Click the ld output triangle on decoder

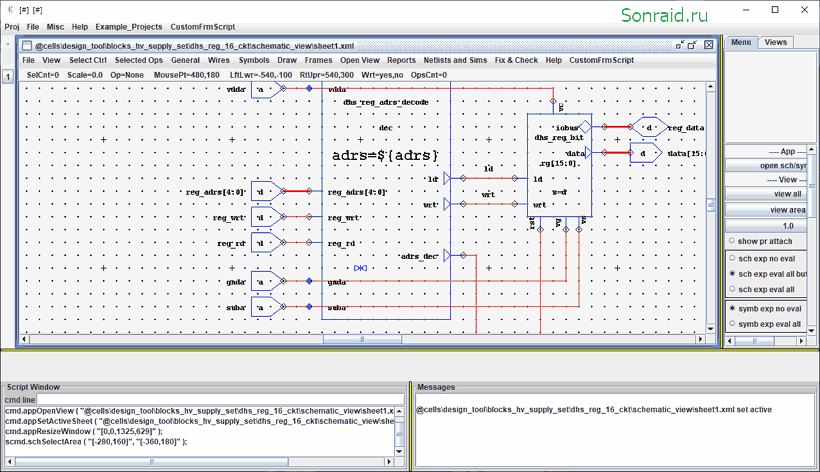(x=447, y=179)
